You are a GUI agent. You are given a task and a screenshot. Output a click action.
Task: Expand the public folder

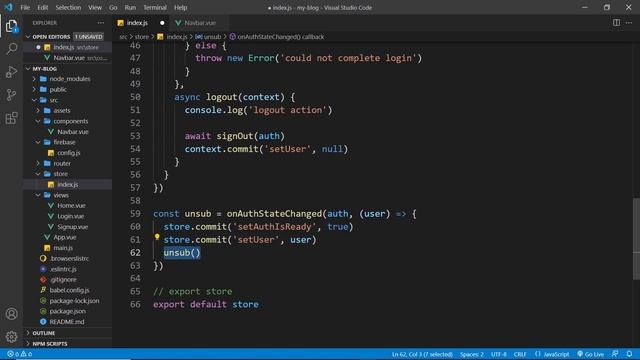pyautogui.click(x=67, y=89)
